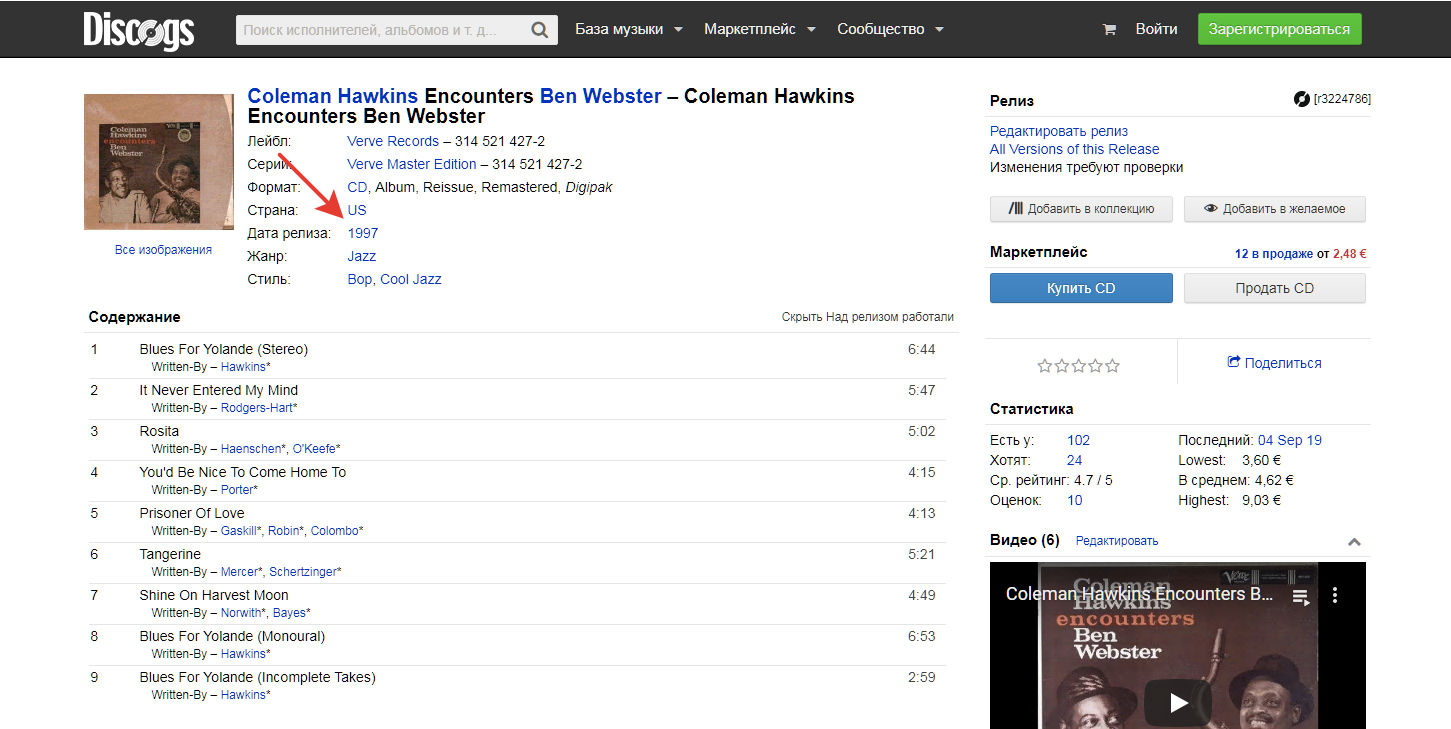The height and width of the screenshot is (729, 1451).
Task: Click the last sold date 04 Sep 19
Action: 1290,440
